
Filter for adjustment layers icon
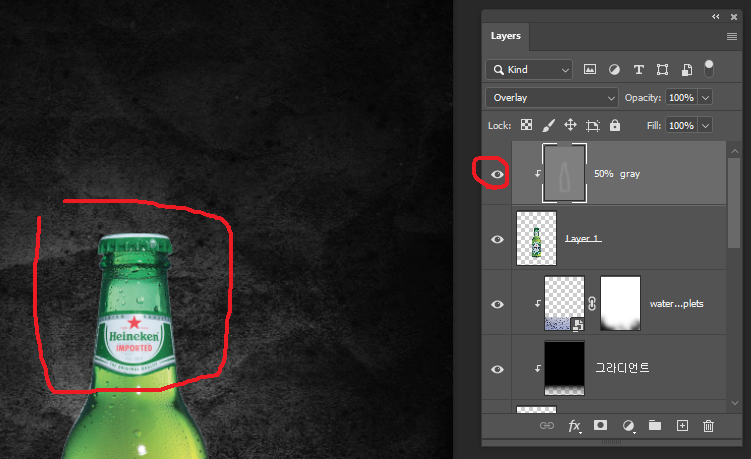coord(614,69)
